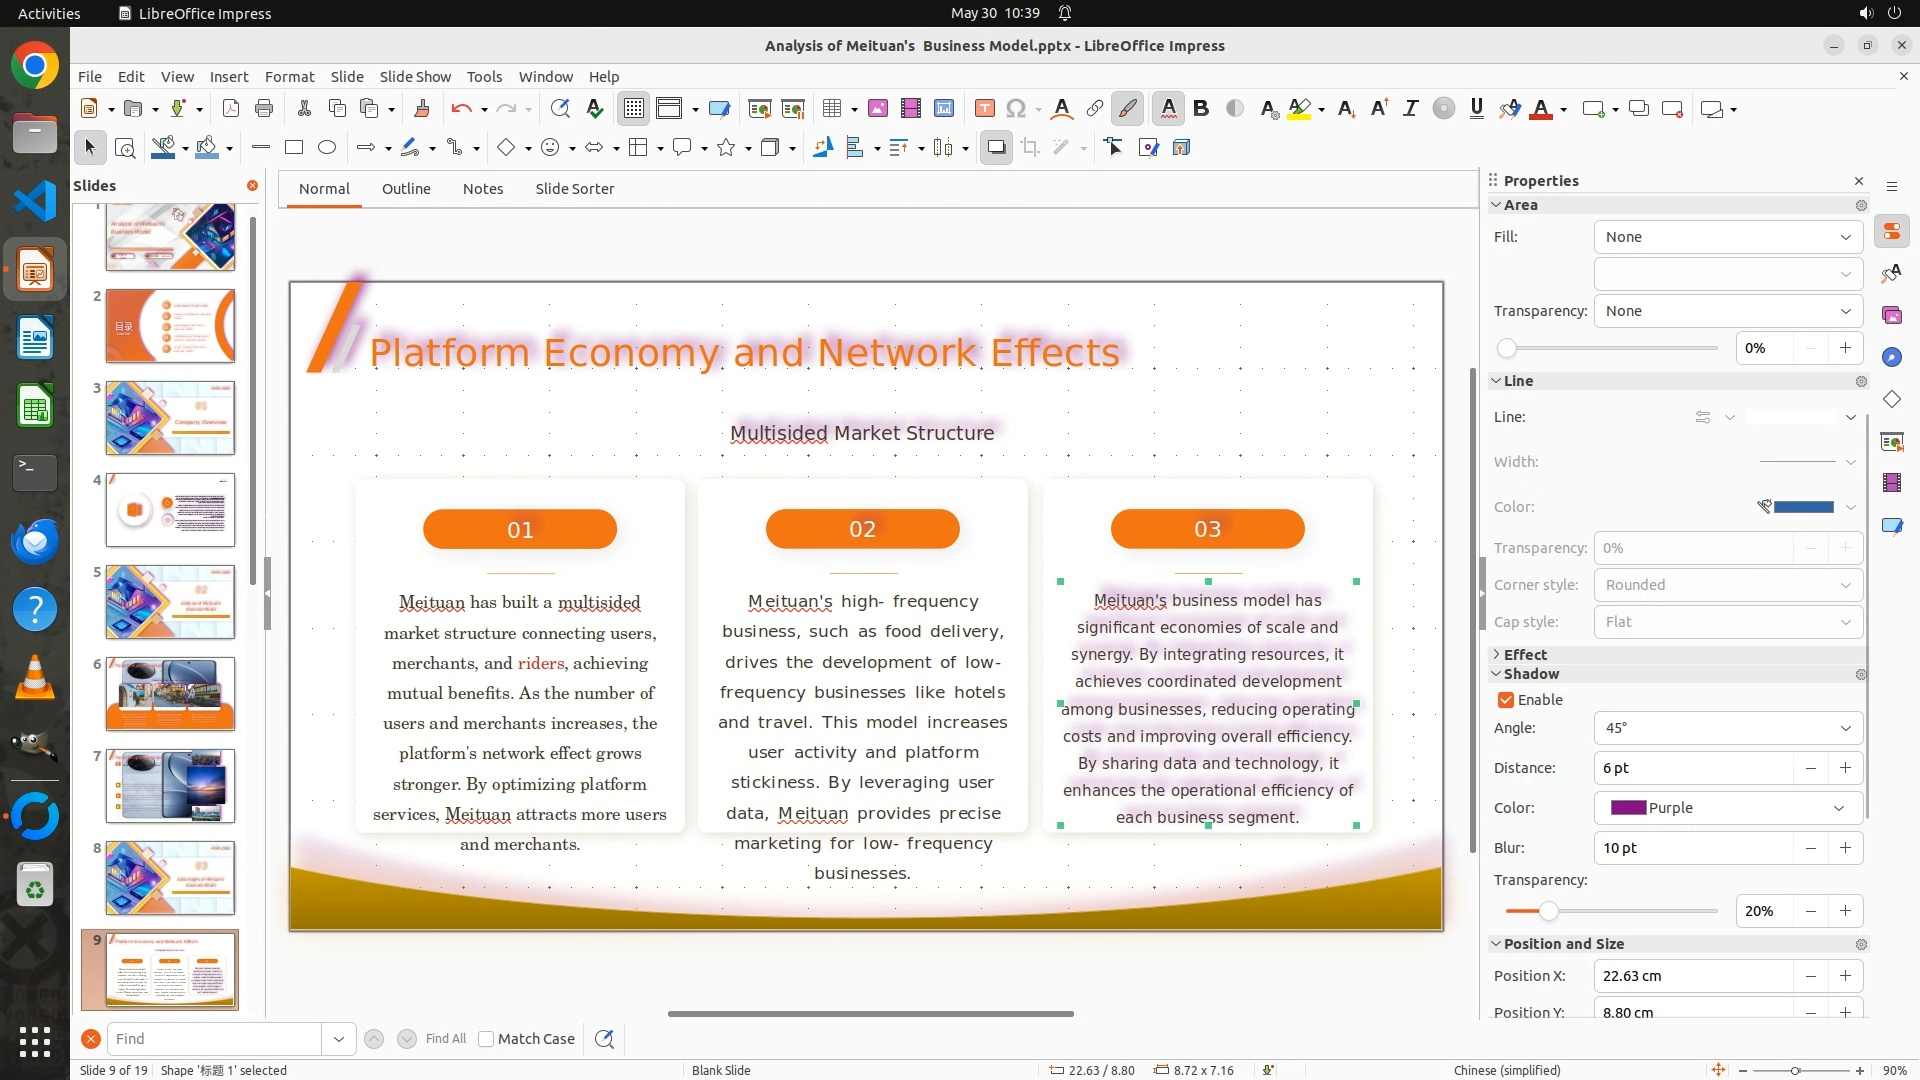Viewport: 1920px width, 1080px height.
Task: Open the shadow Angle dropdown
Action: [1845, 728]
